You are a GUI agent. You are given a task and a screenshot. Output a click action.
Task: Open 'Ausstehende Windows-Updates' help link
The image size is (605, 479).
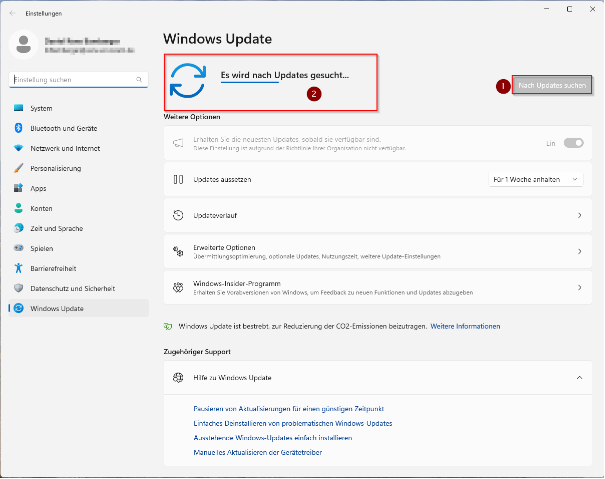tap(273, 438)
